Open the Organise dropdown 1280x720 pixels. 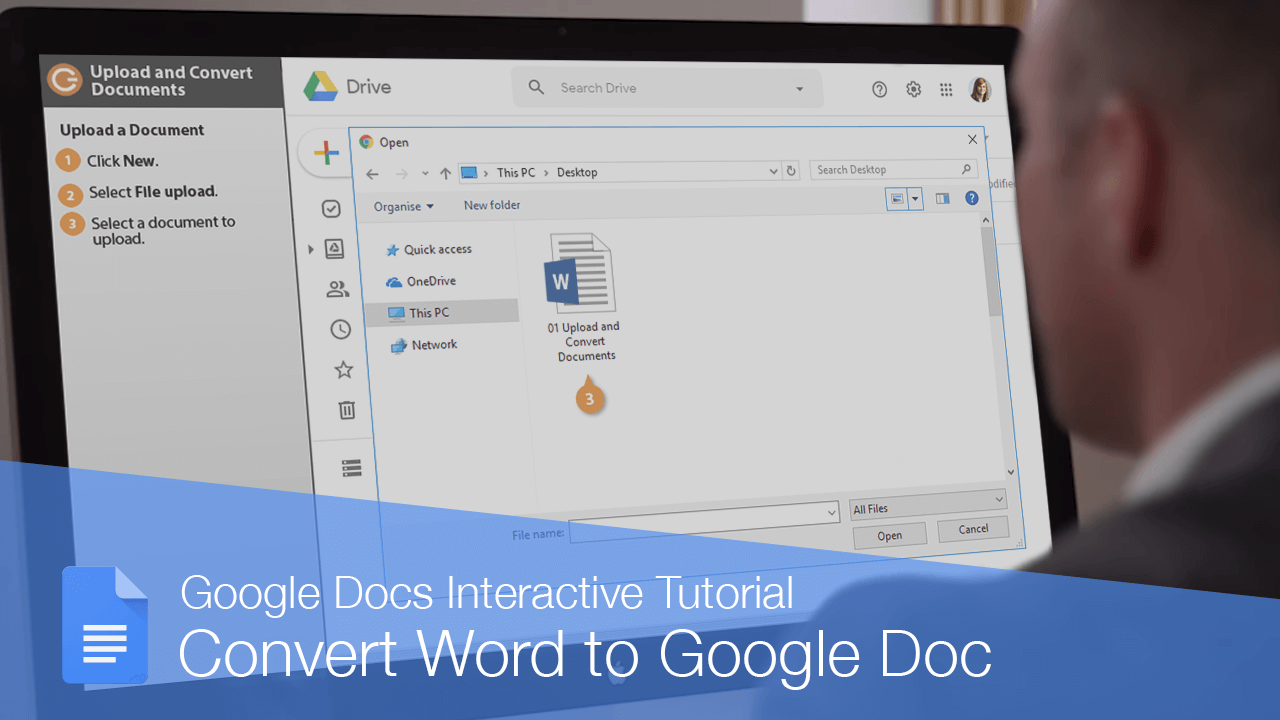[404, 205]
